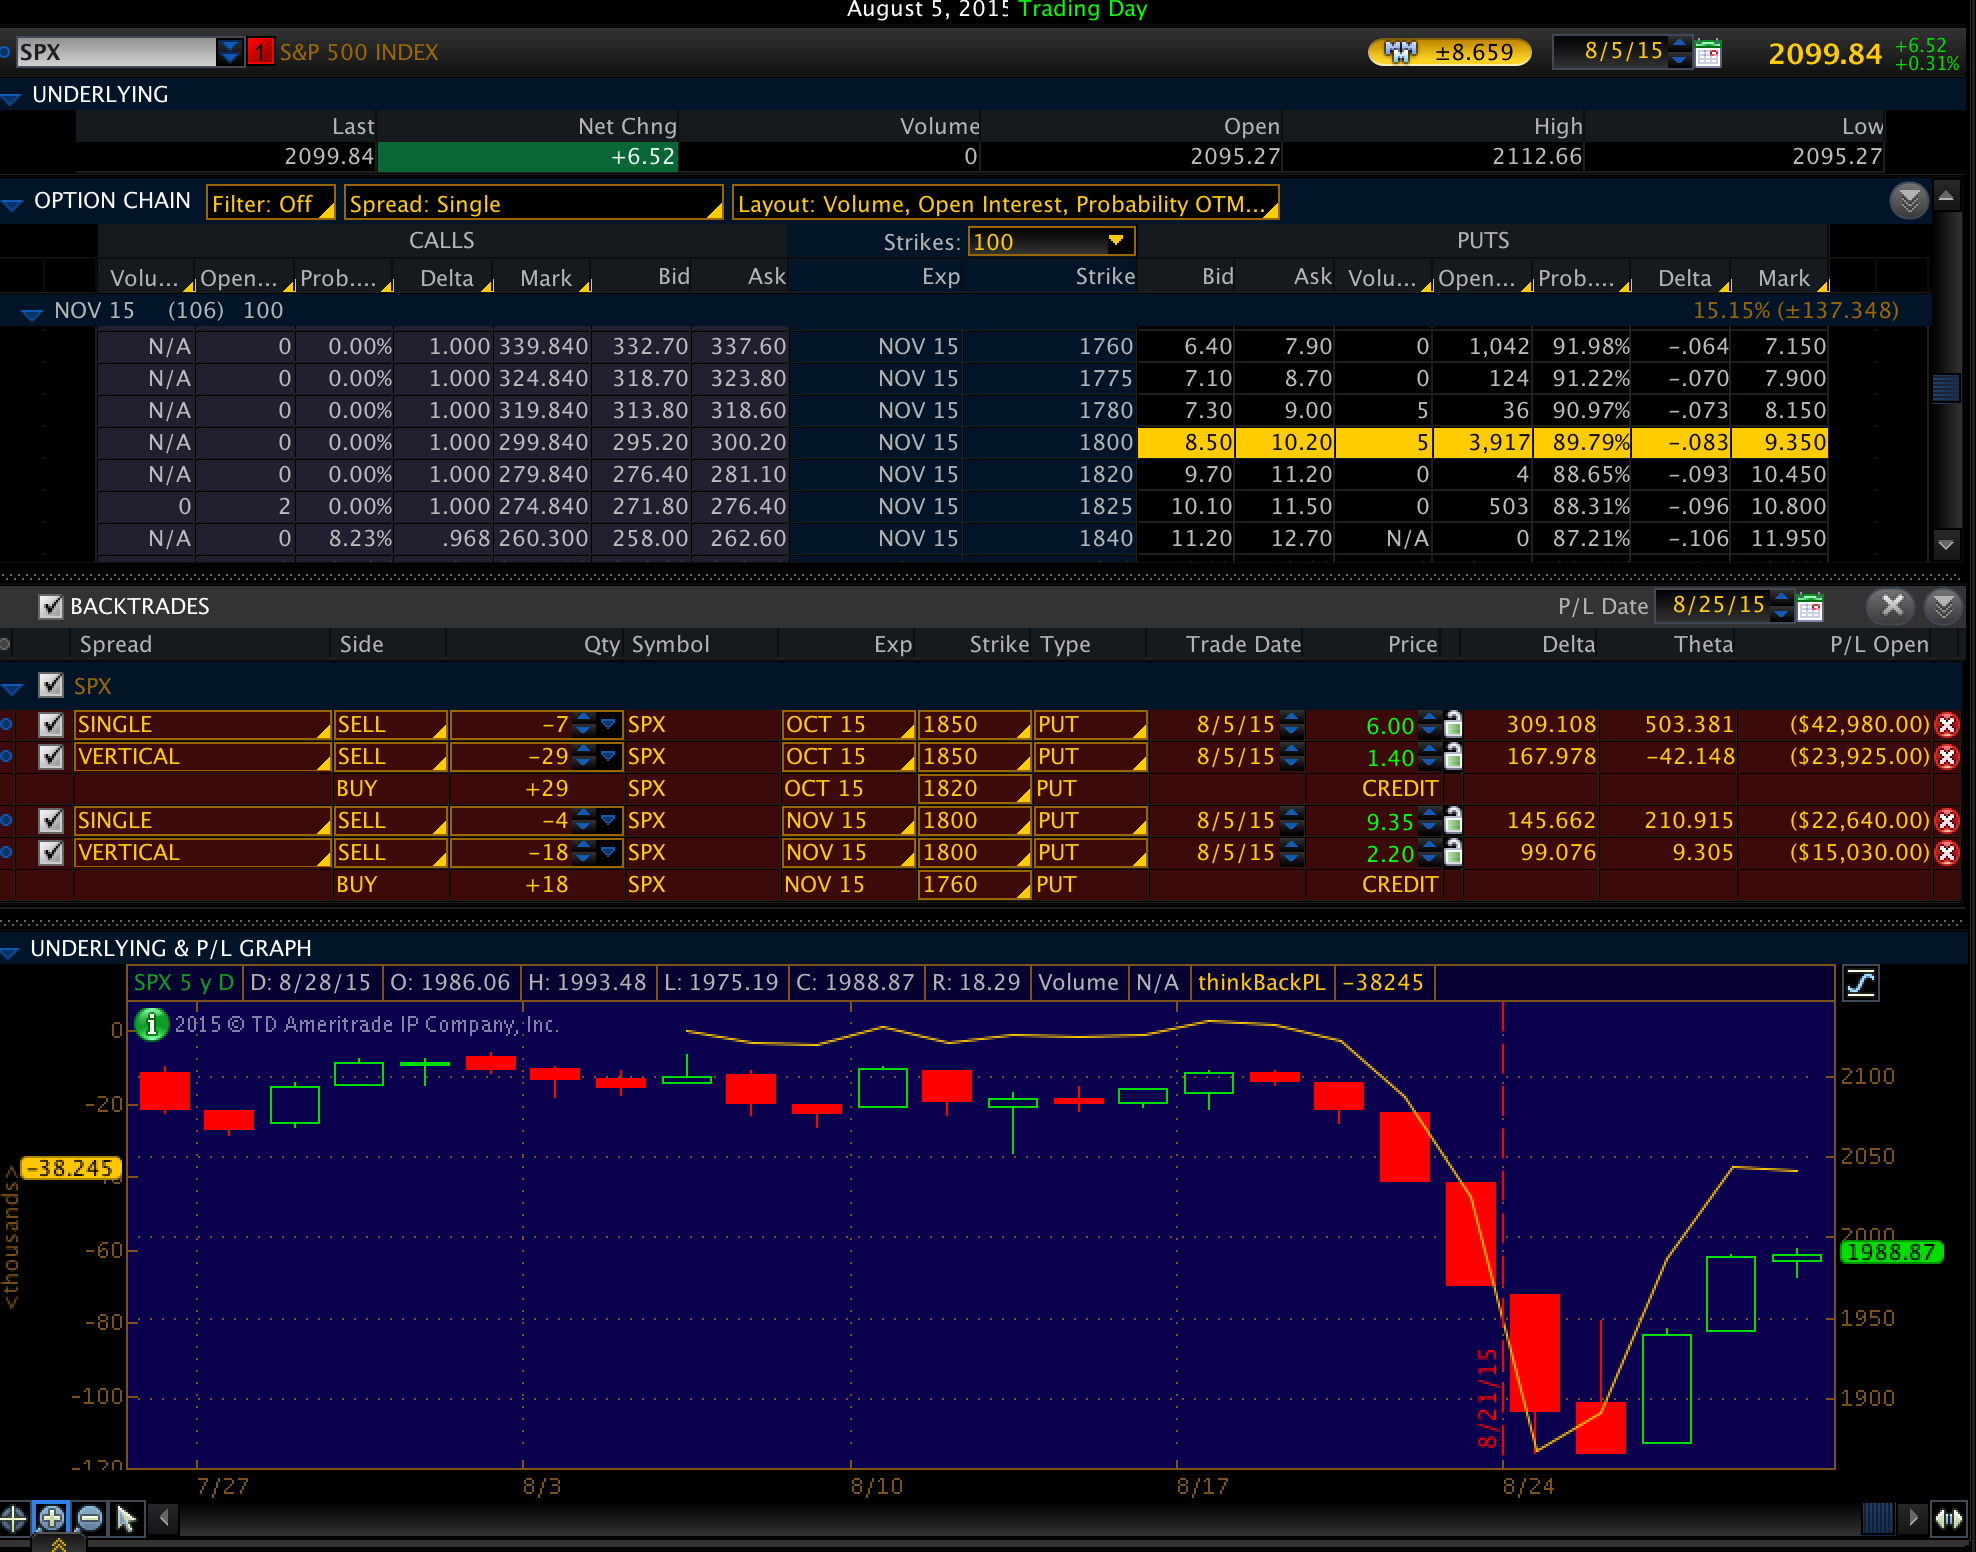This screenshot has height=1552, width=1976.
Task: Remove the VERTICAL OCT 15 1850 trade
Action: click(x=1946, y=757)
